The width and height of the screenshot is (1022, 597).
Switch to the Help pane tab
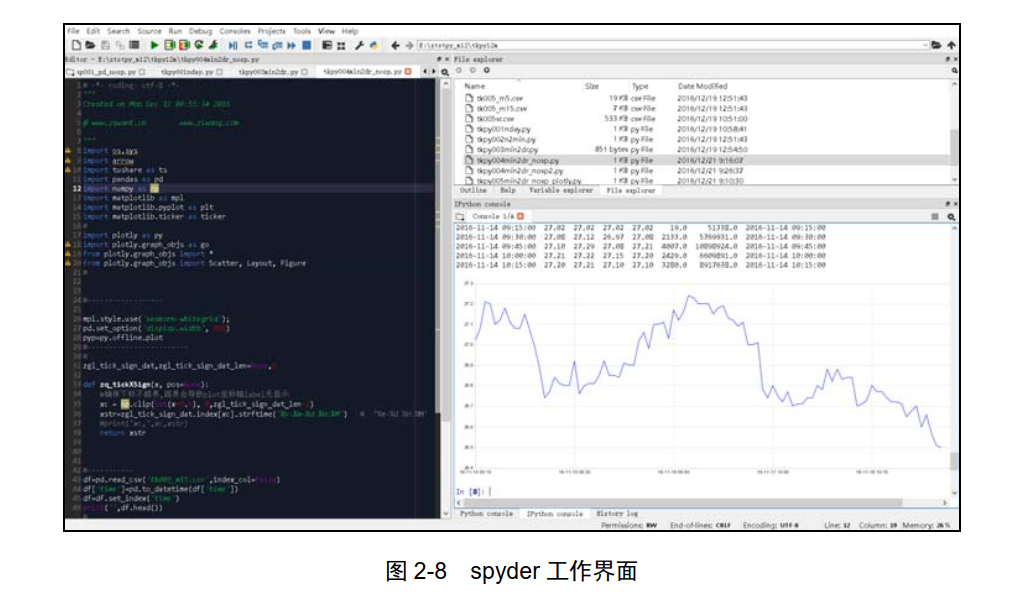point(508,190)
